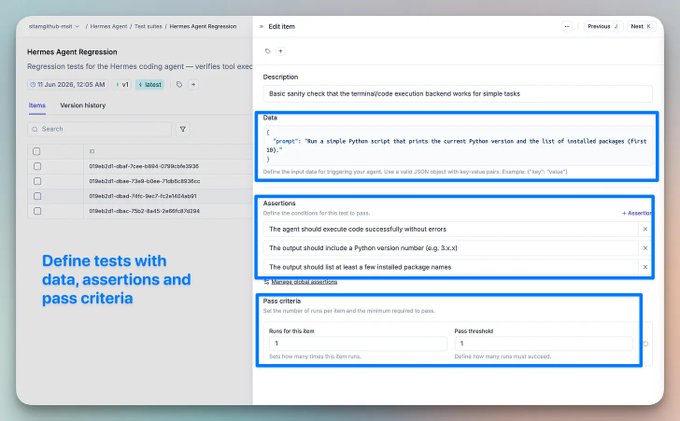Open the Manage global assertions link
The height and width of the screenshot is (421, 680).
pyautogui.click(x=304, y=282)
